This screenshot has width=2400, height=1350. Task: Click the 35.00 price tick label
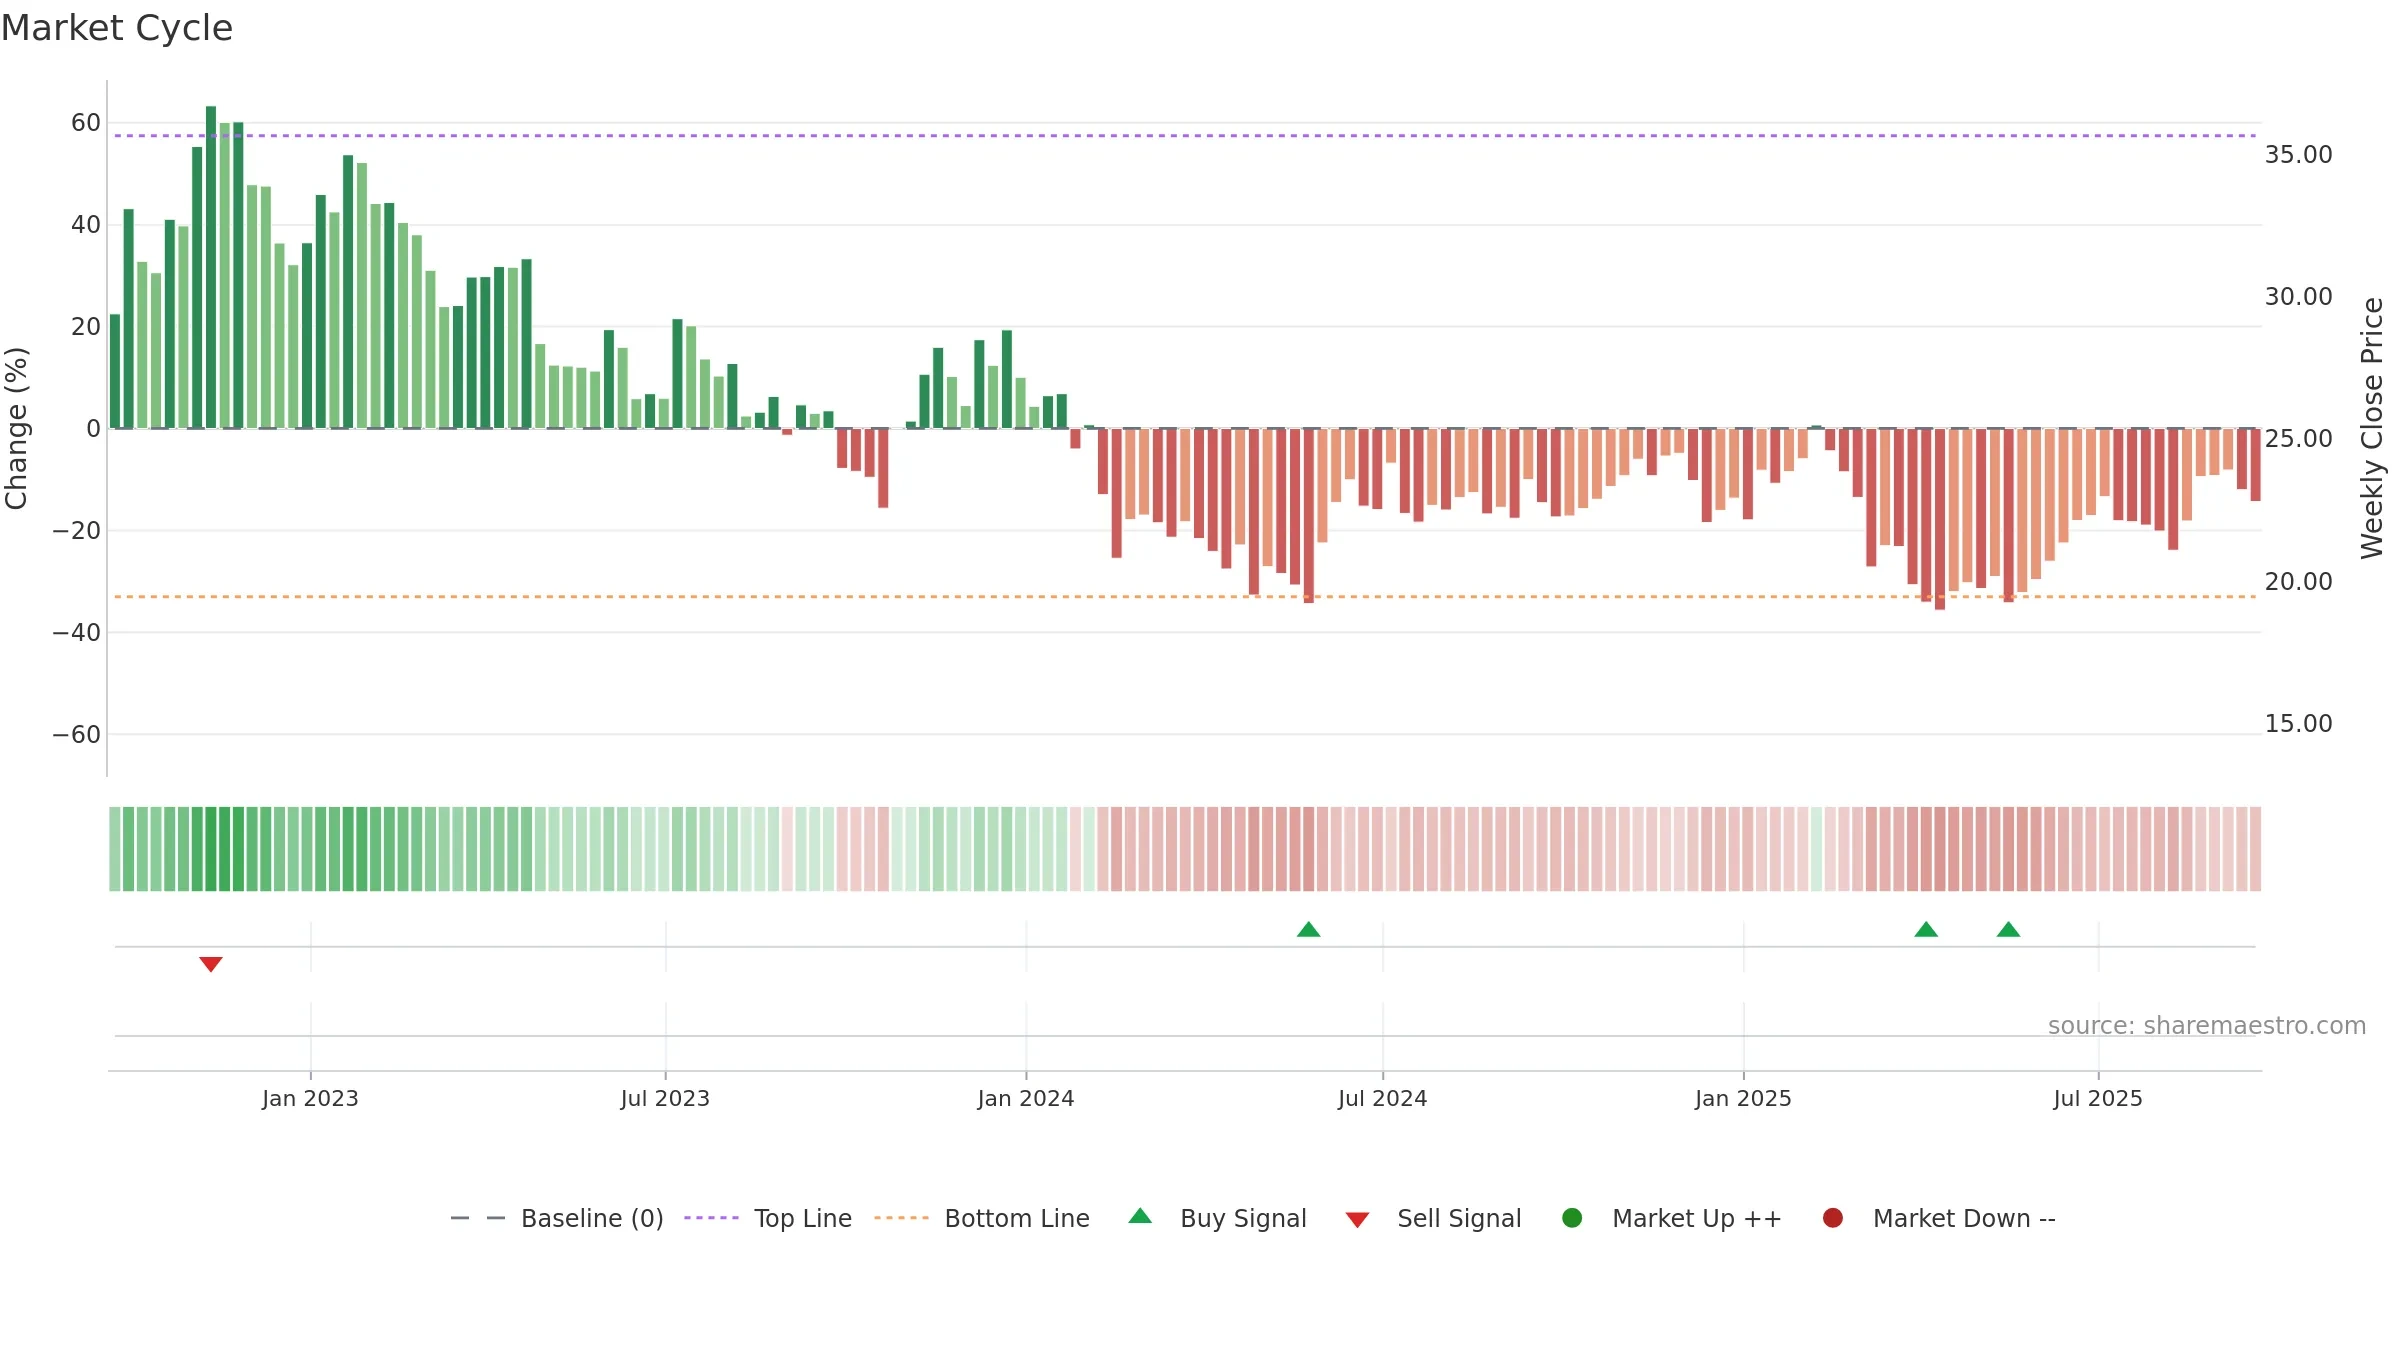click(2298, 155)
